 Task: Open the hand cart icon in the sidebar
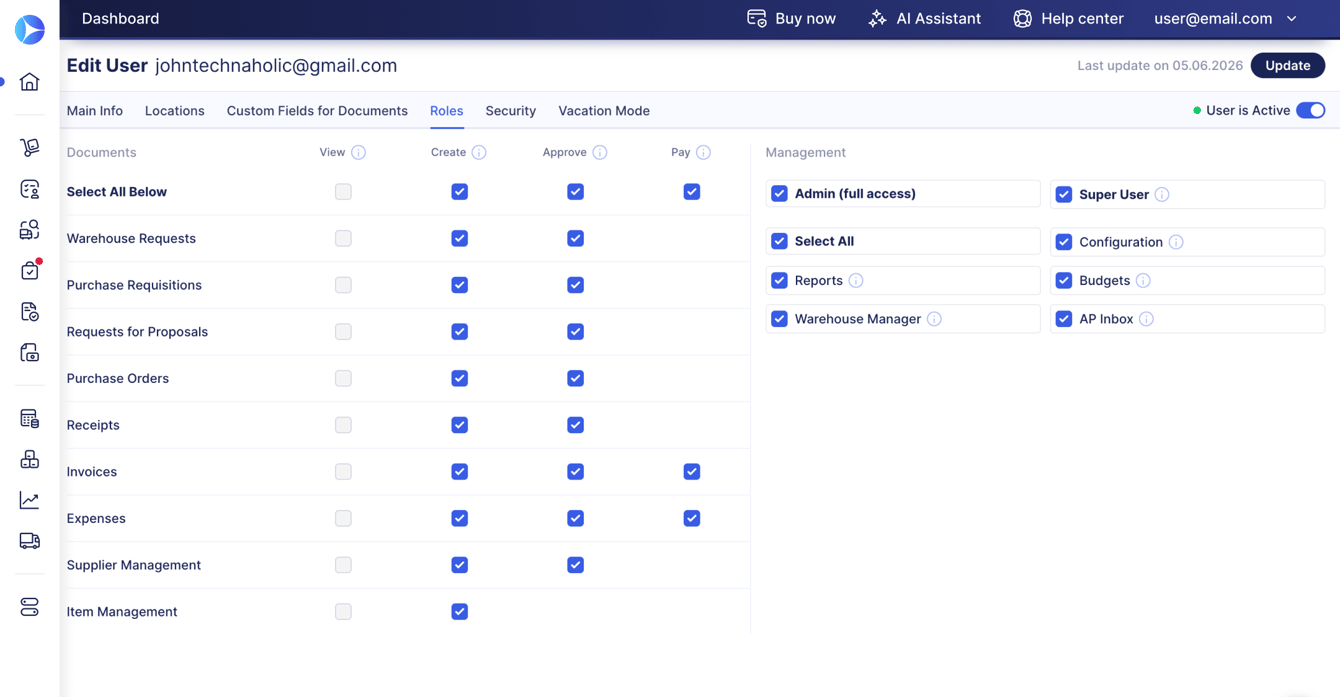[30, 147]
